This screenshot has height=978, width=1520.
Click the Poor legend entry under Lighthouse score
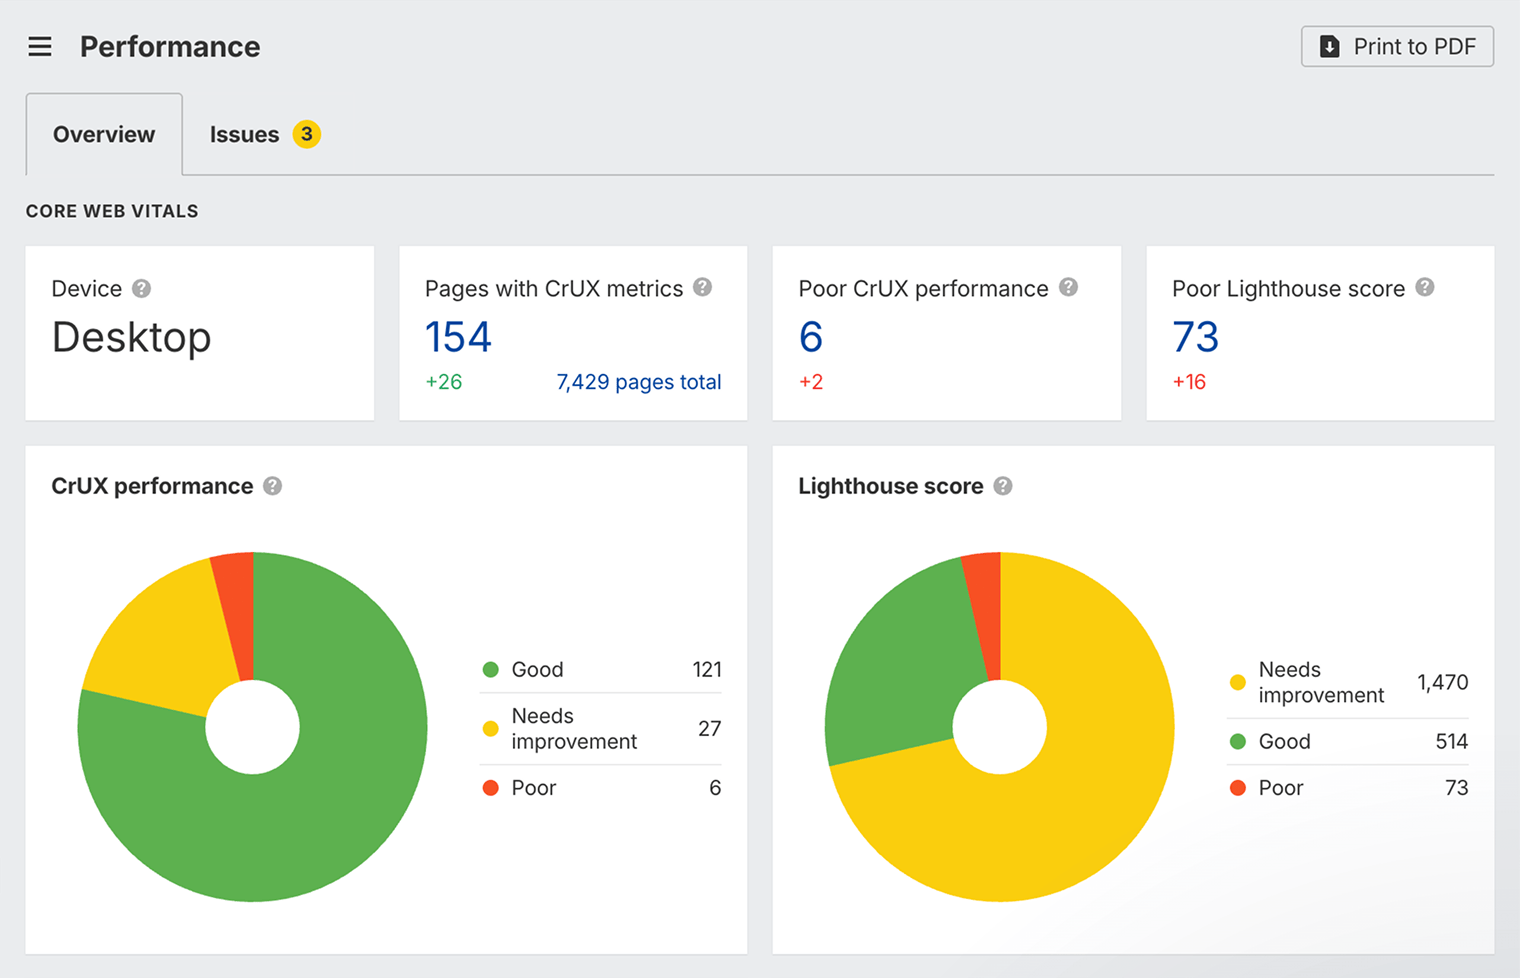1280,787
